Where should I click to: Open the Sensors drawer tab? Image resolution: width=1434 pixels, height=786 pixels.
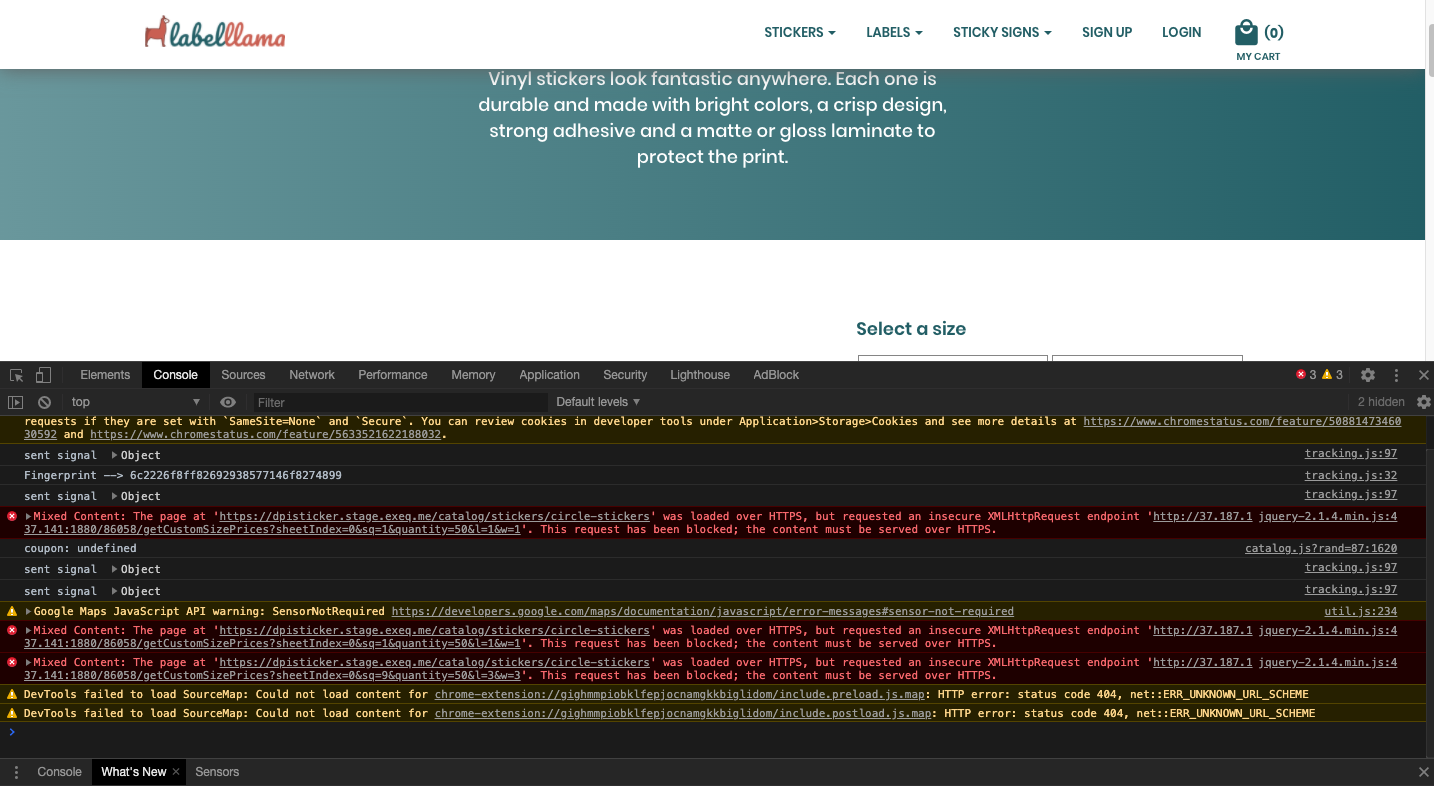[217, 772]
